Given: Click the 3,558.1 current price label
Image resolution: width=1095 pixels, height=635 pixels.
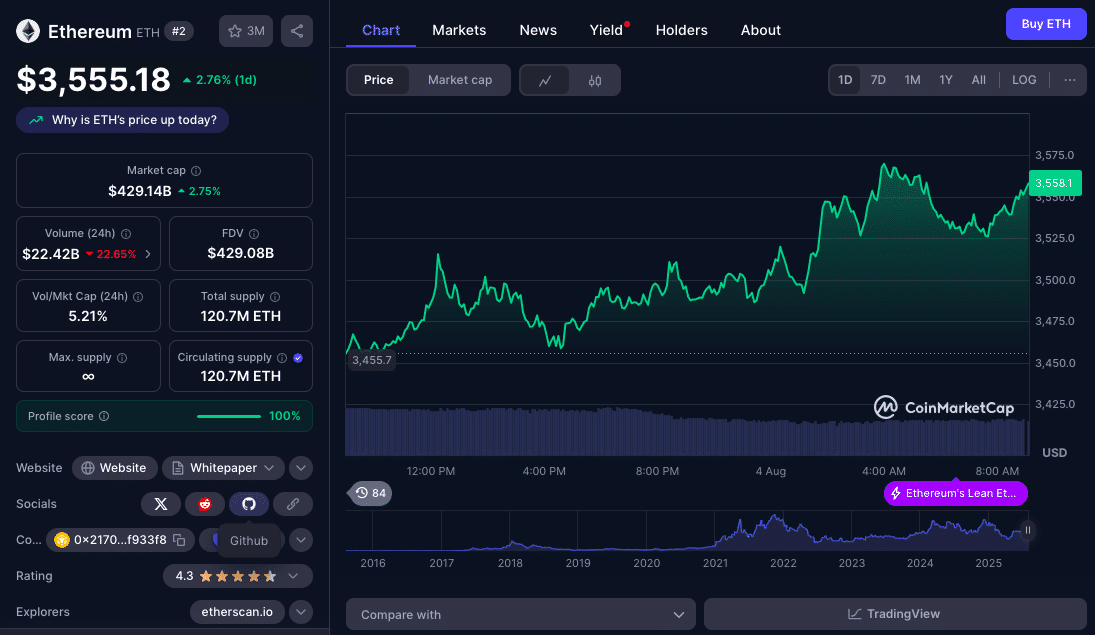Looking at the screenshot, I should tap(1054, 183).
